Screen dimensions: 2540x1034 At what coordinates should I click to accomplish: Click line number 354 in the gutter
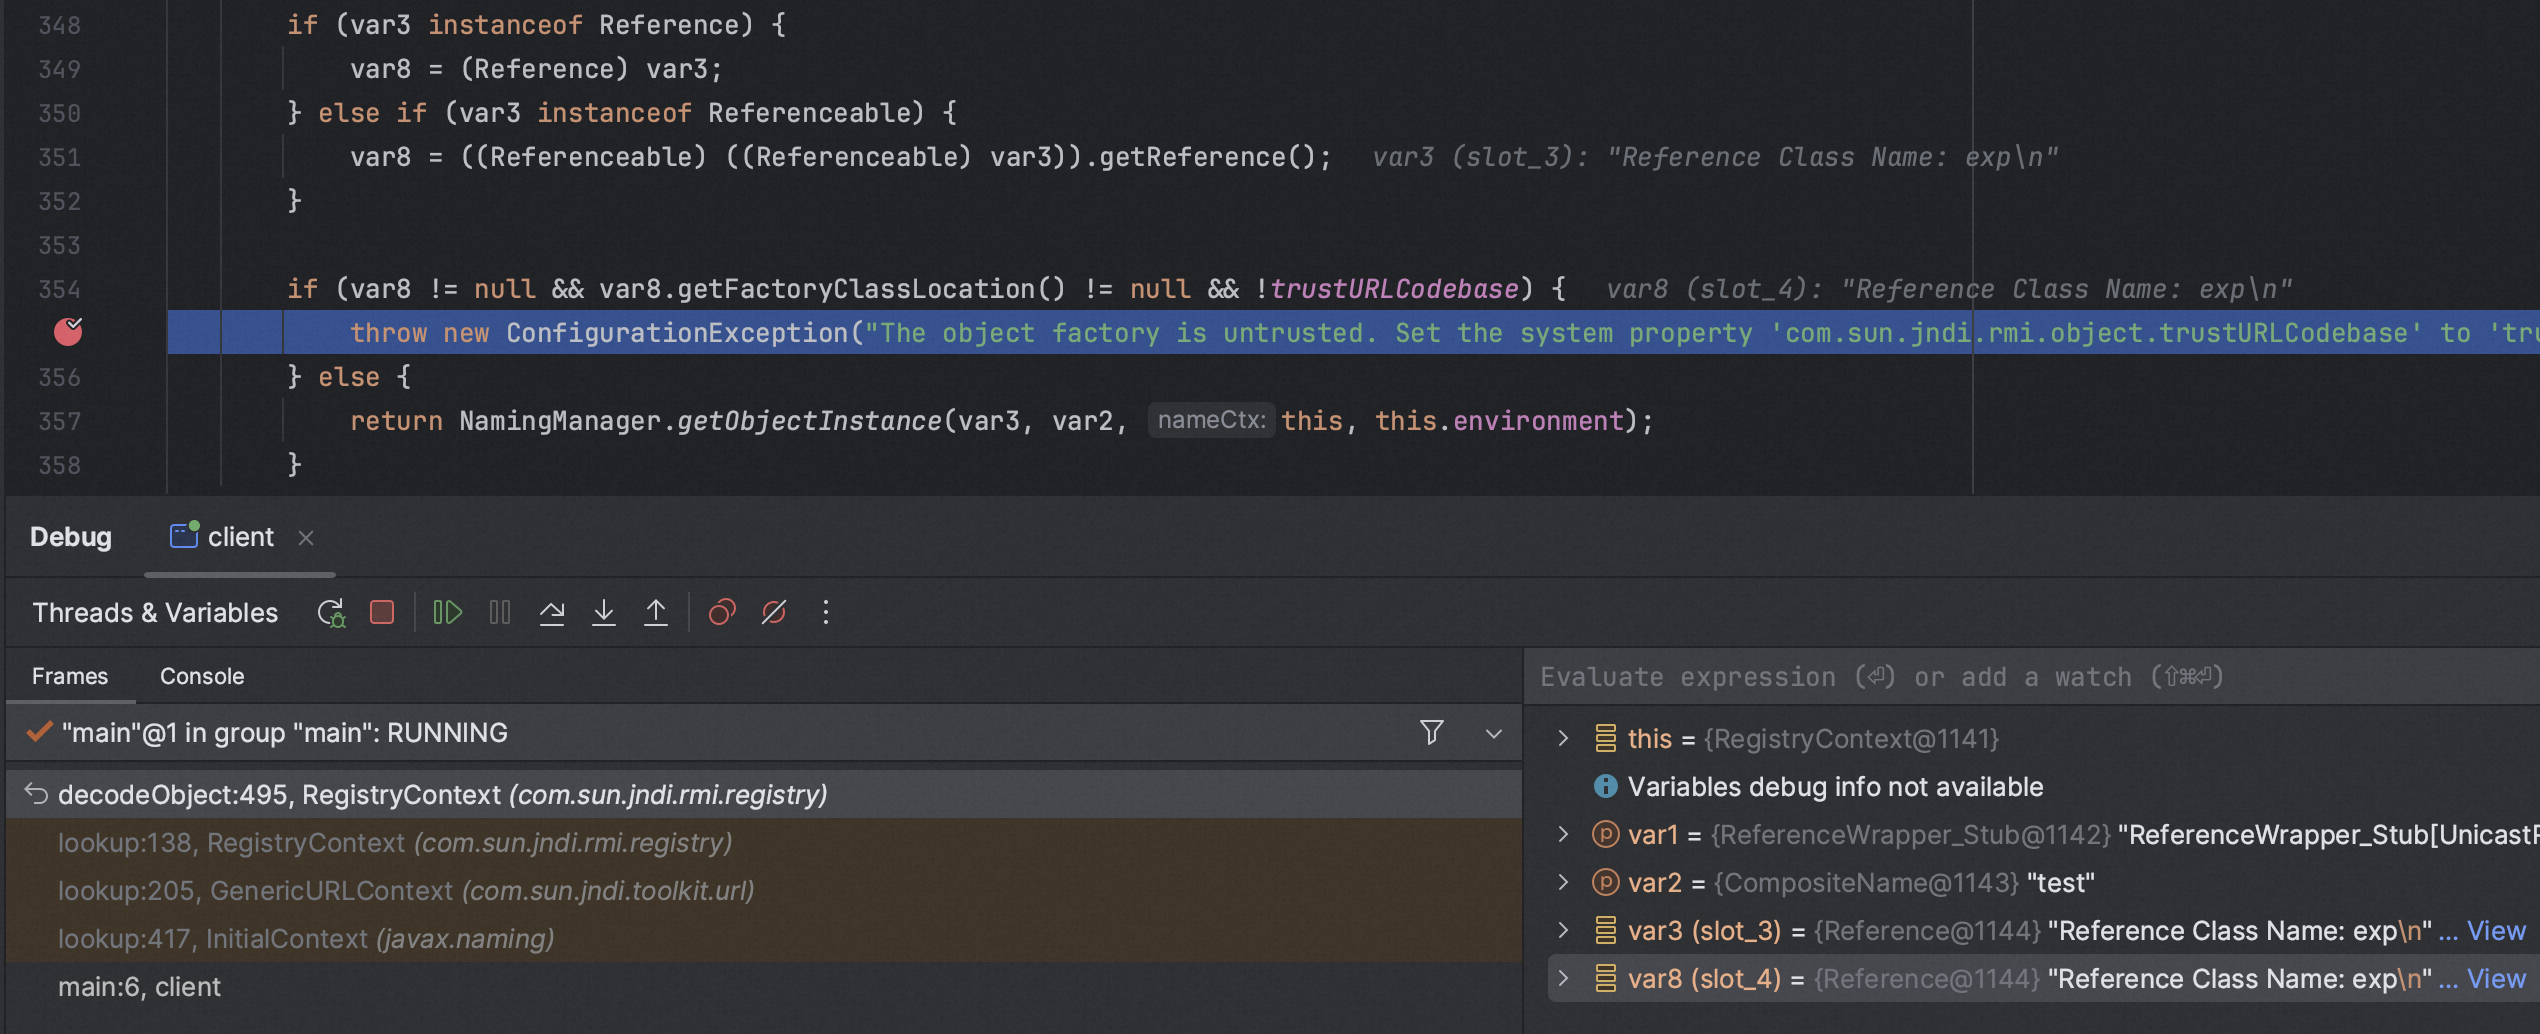point(59,289)
